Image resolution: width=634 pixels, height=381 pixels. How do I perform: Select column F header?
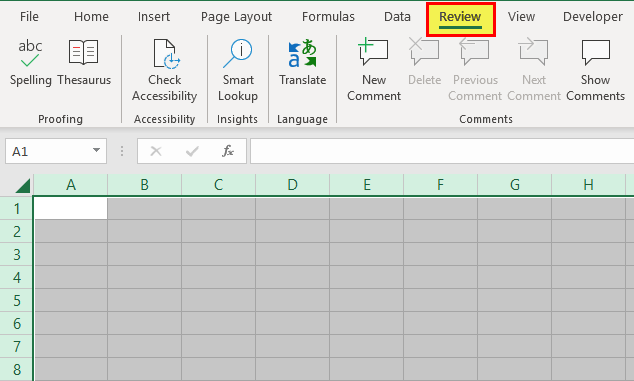(x=441, y=185)
